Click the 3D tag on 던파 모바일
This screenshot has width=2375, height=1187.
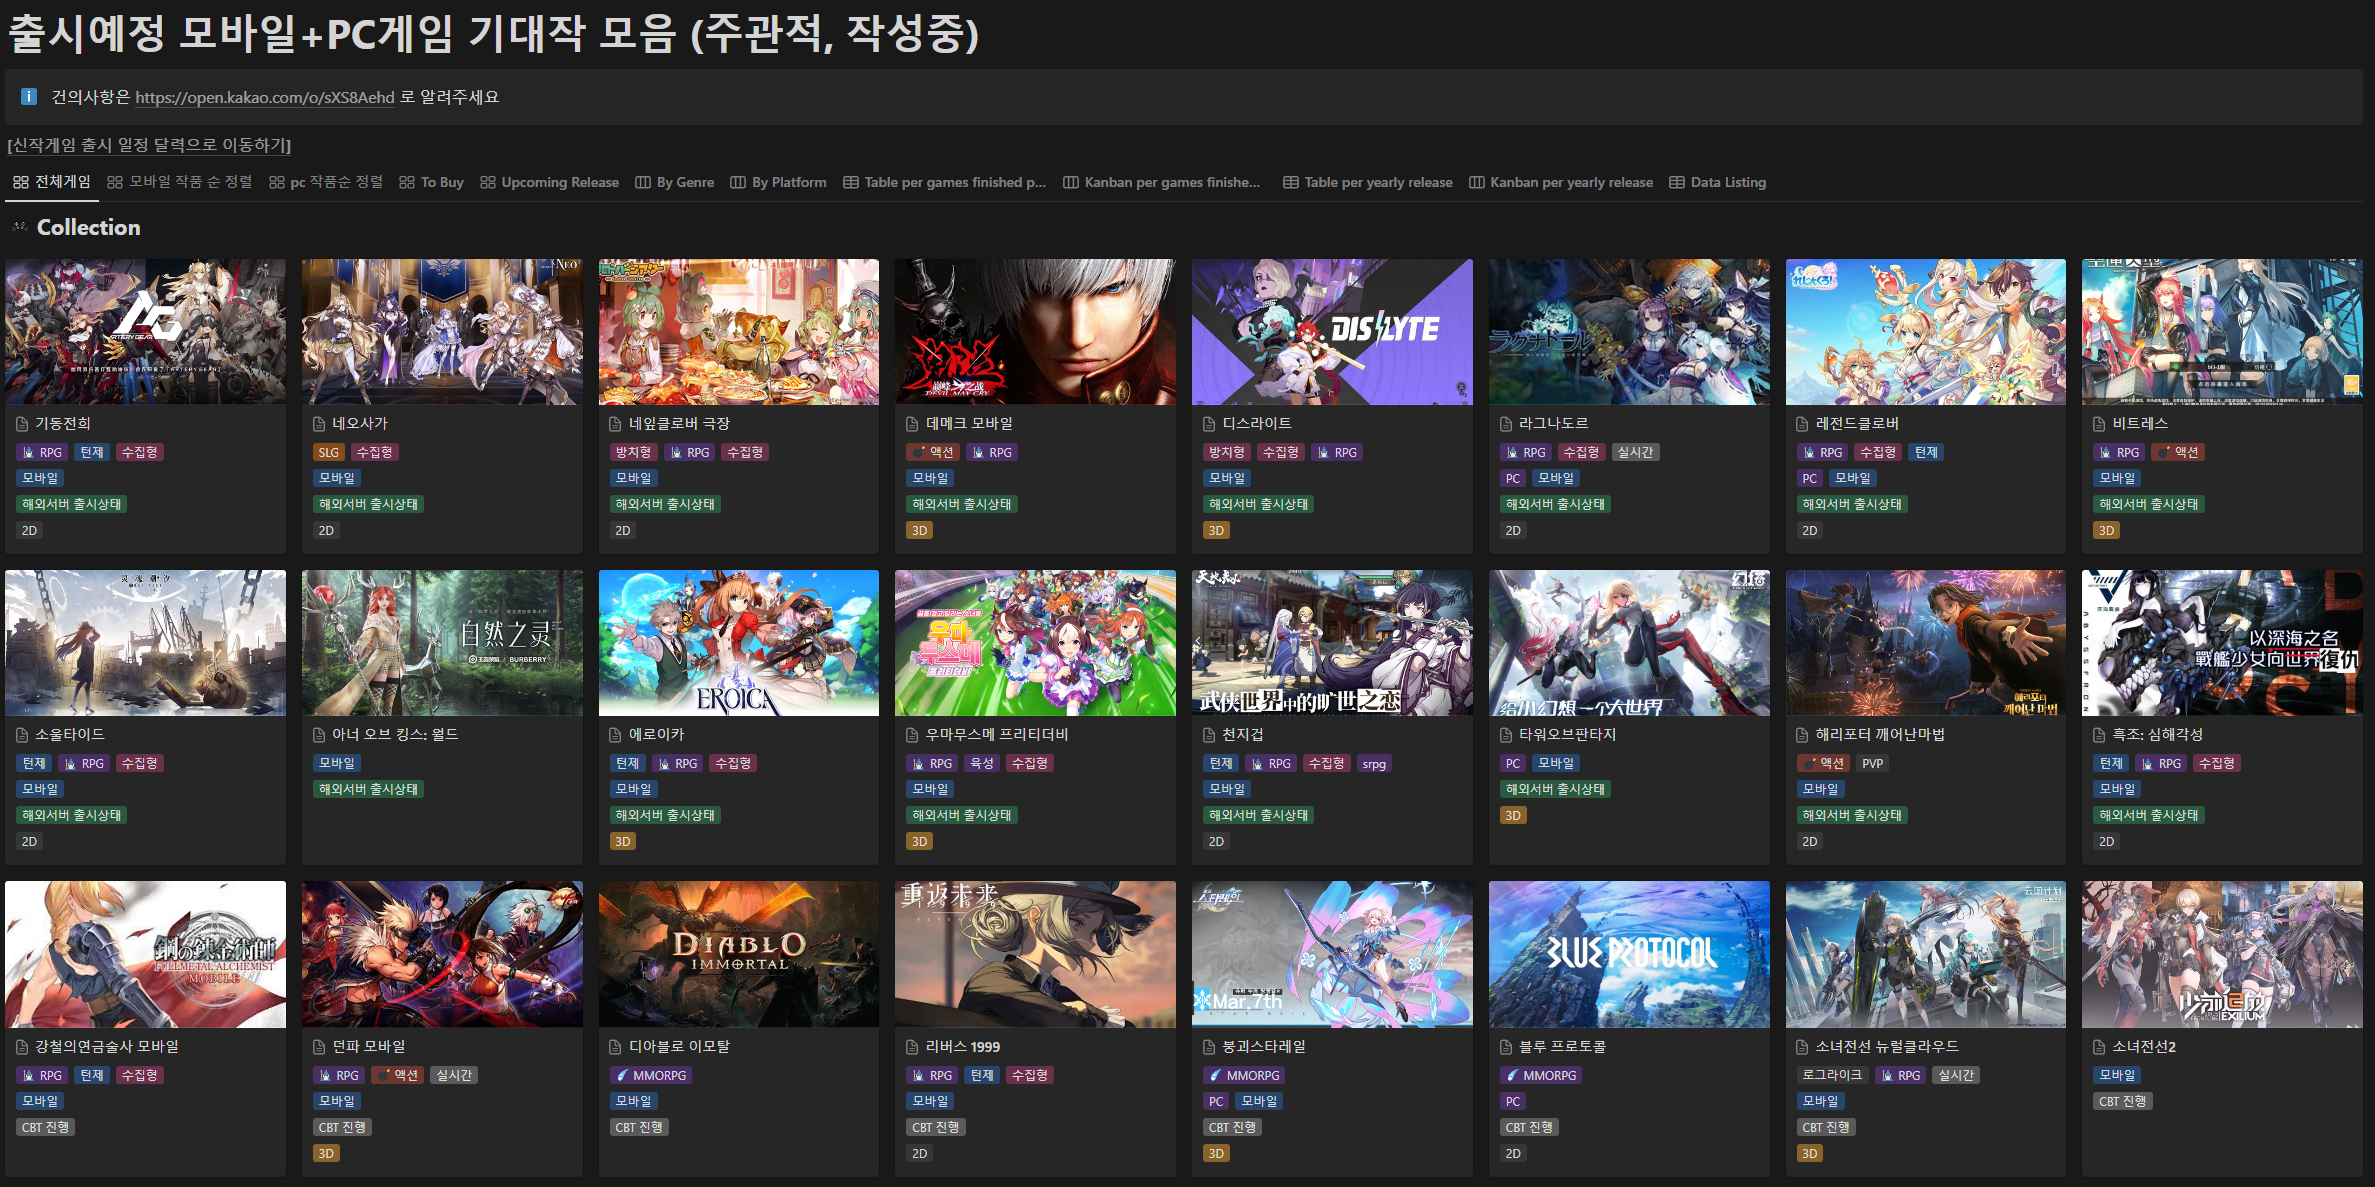[x=326, y=1154]
